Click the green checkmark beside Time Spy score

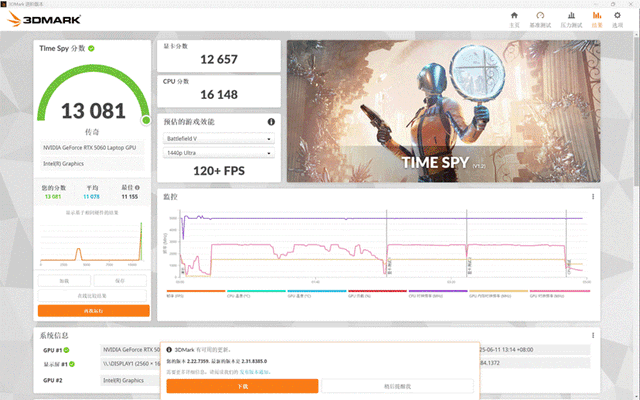[x=91, y=48]
